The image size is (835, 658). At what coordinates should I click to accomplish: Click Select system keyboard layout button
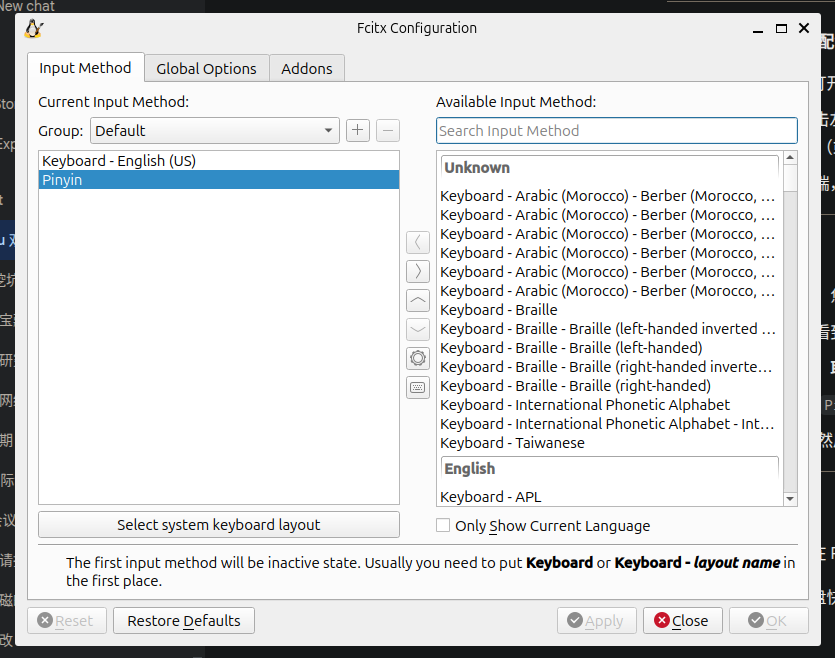tap(218, 525)
